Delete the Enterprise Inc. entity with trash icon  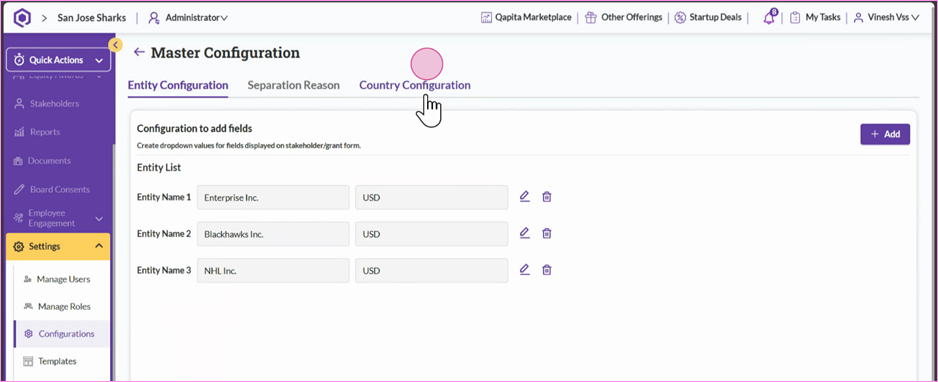[x=546, y=197]
